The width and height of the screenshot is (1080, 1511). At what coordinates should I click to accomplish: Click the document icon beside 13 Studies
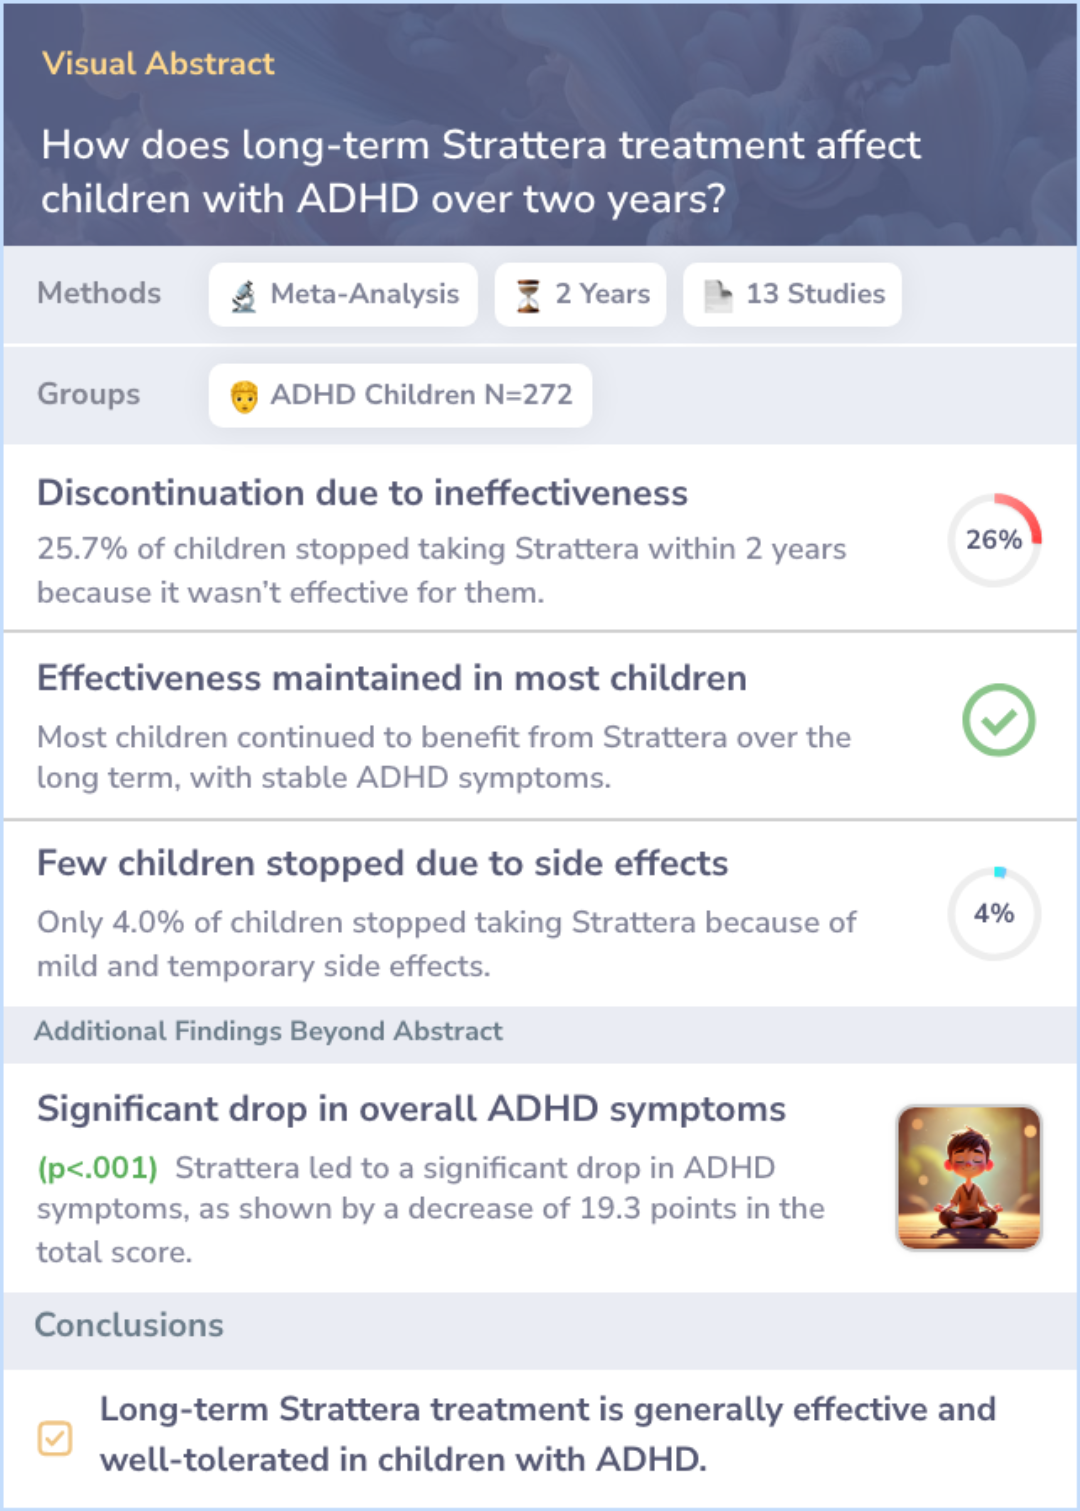718,295
